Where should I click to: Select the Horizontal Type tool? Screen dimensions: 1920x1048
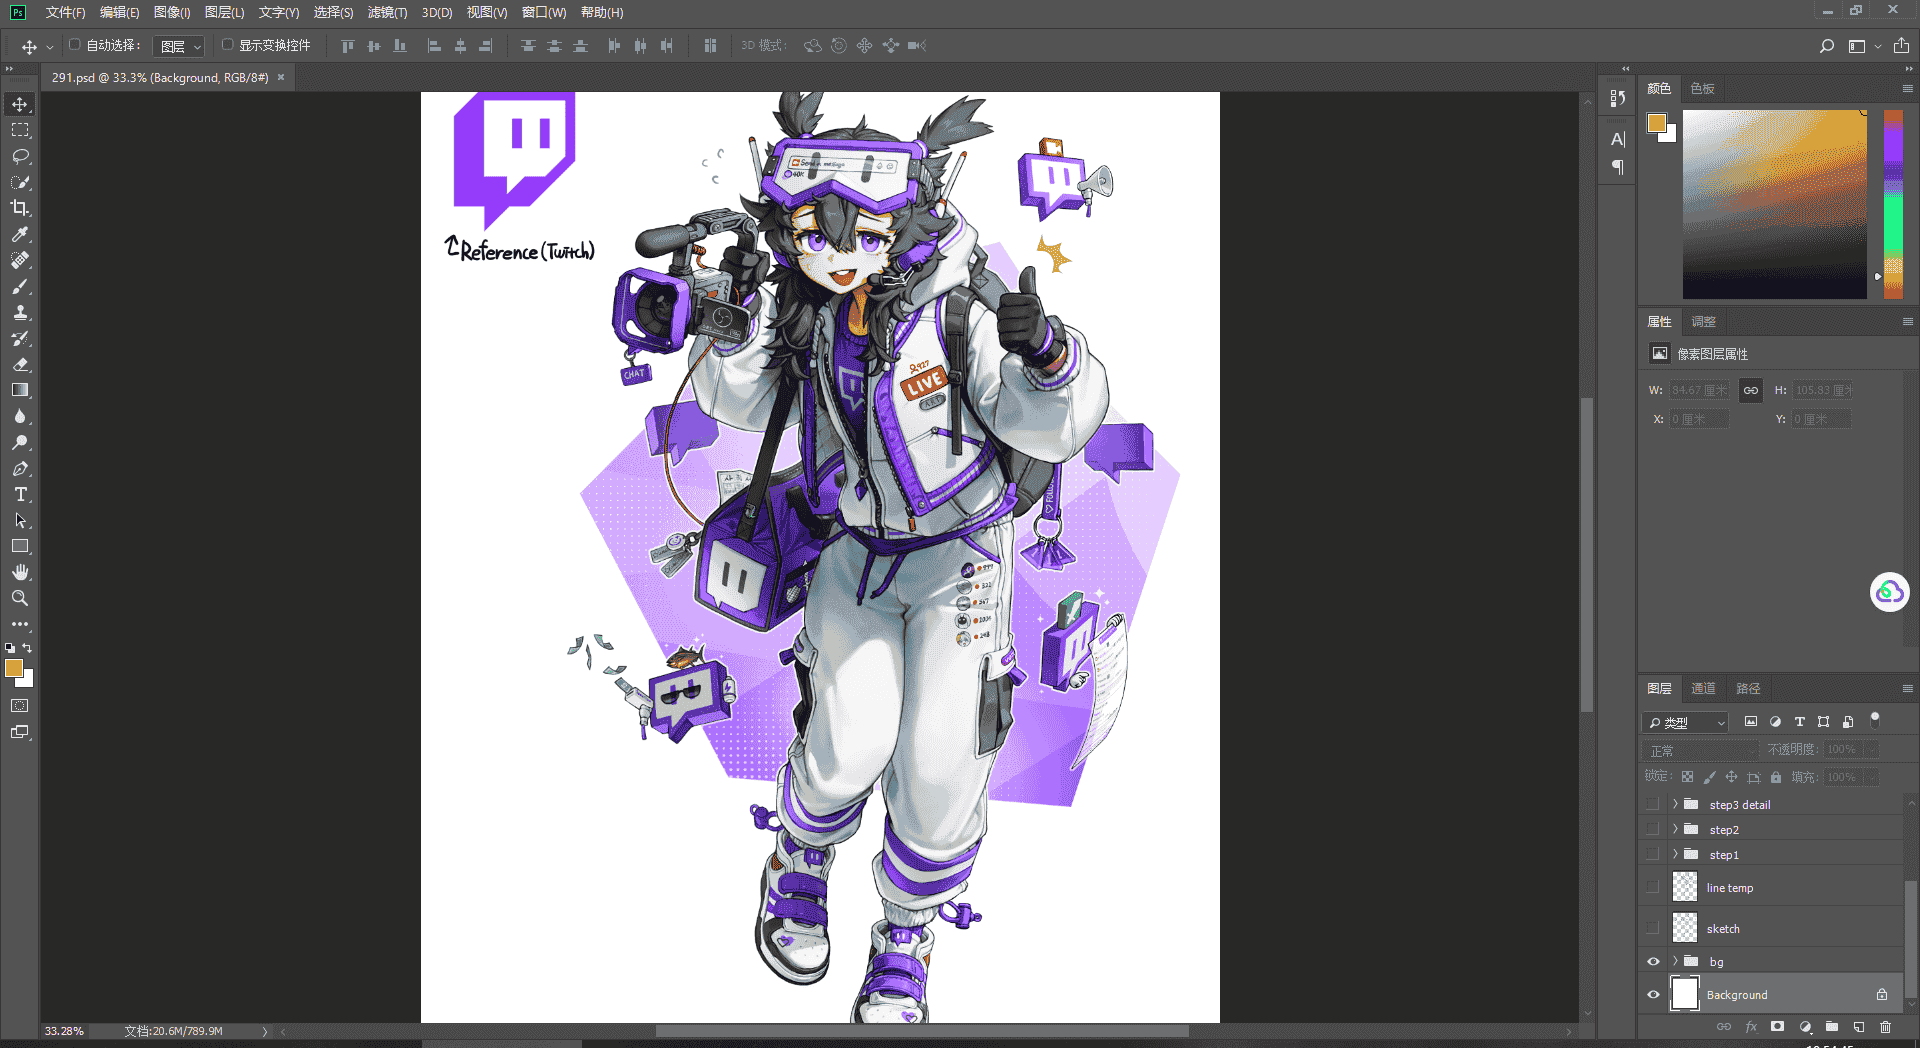click(20, 494)
